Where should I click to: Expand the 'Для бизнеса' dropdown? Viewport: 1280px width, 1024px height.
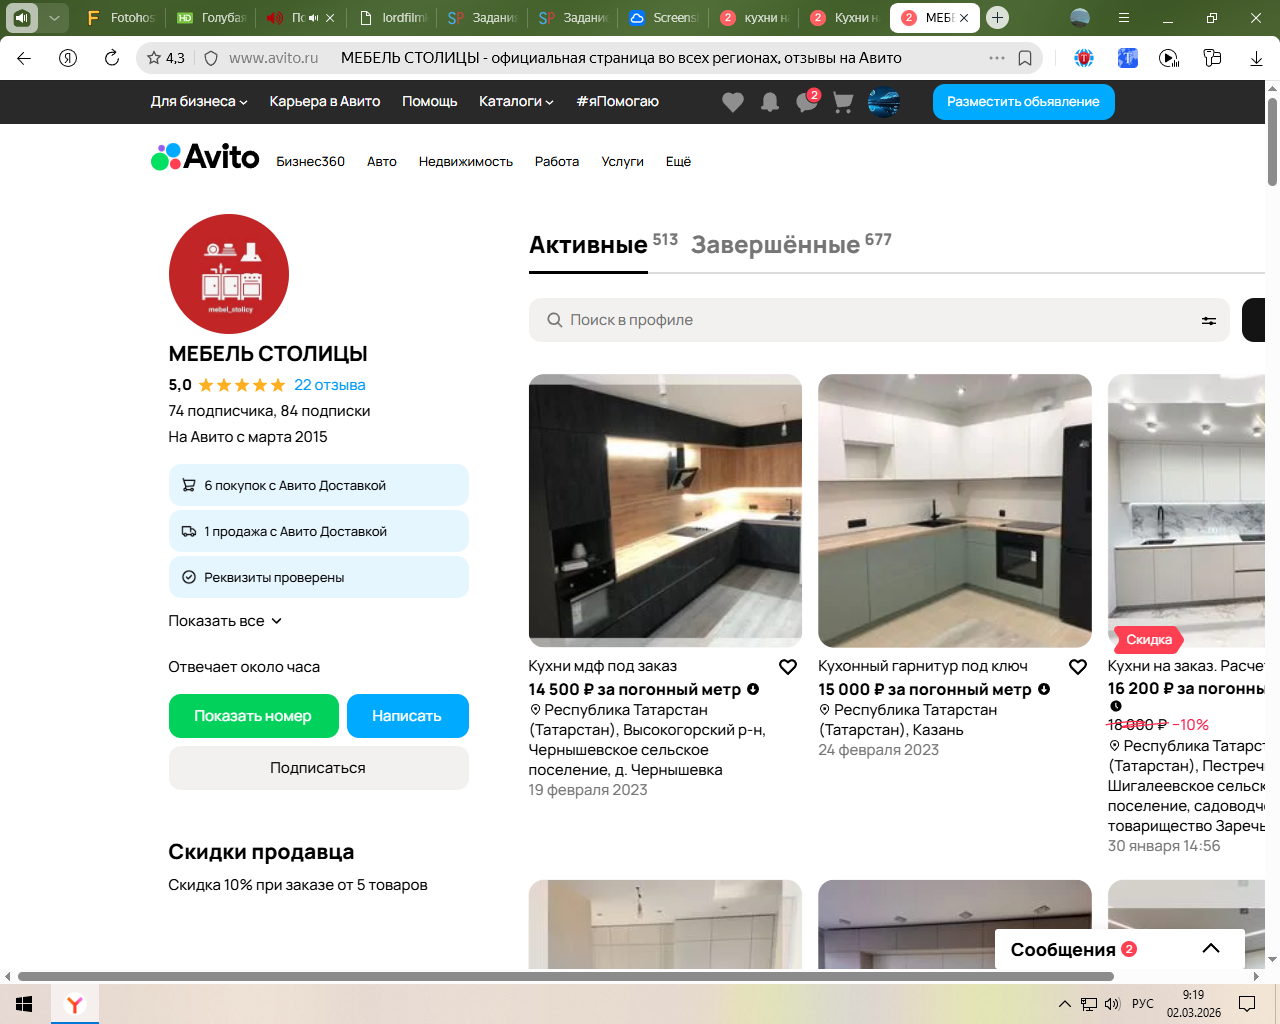(x=199, y=101)
